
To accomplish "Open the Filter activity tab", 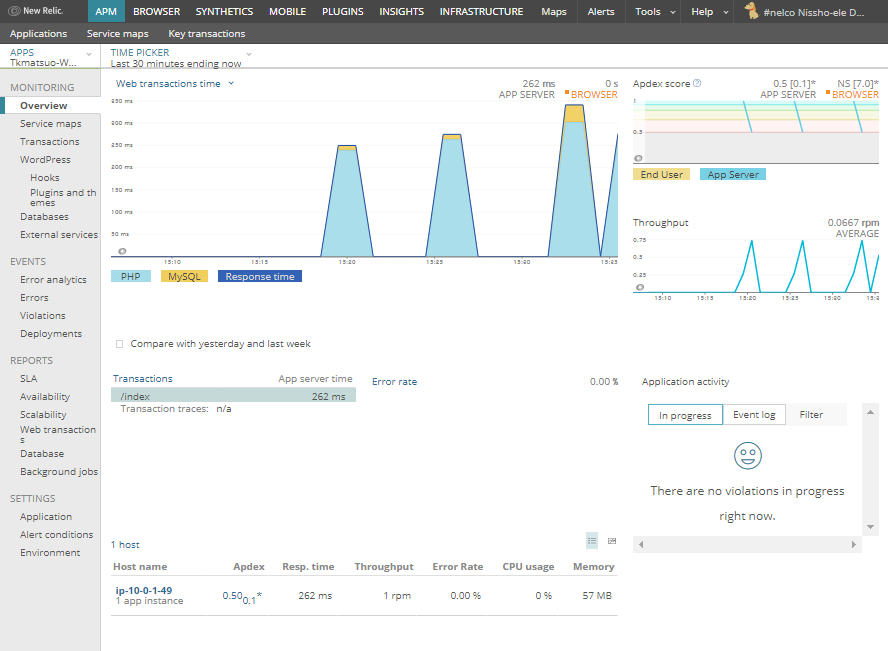I will [x=811, y=415].
